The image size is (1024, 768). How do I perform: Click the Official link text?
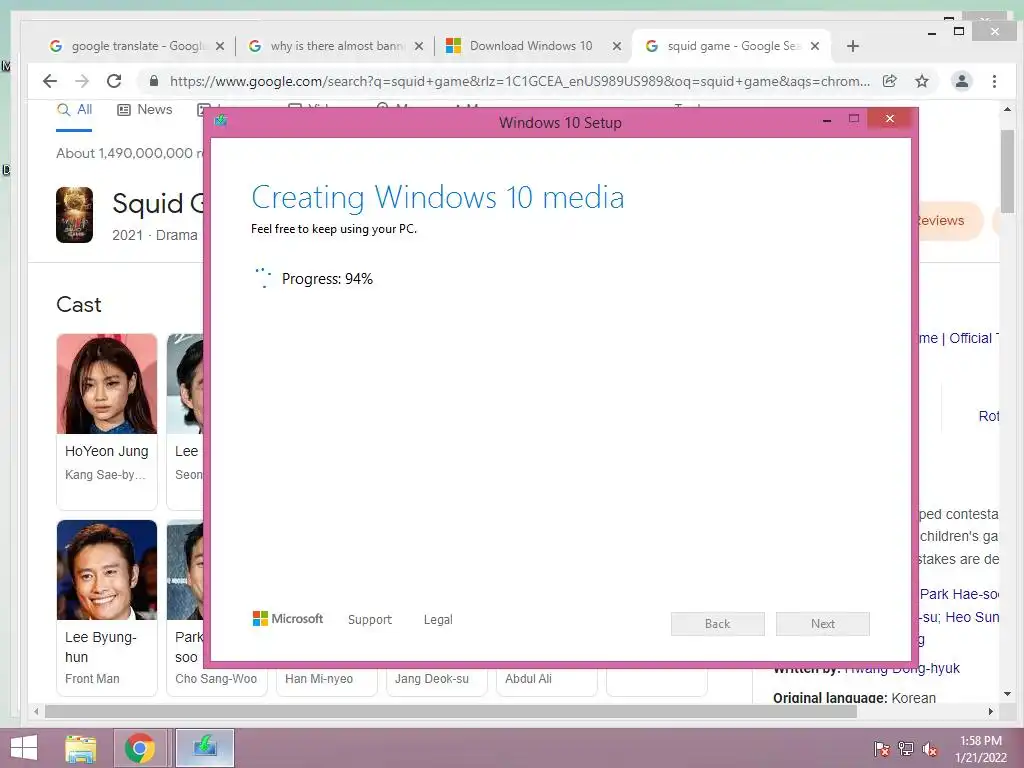click(x=970, y=338)
